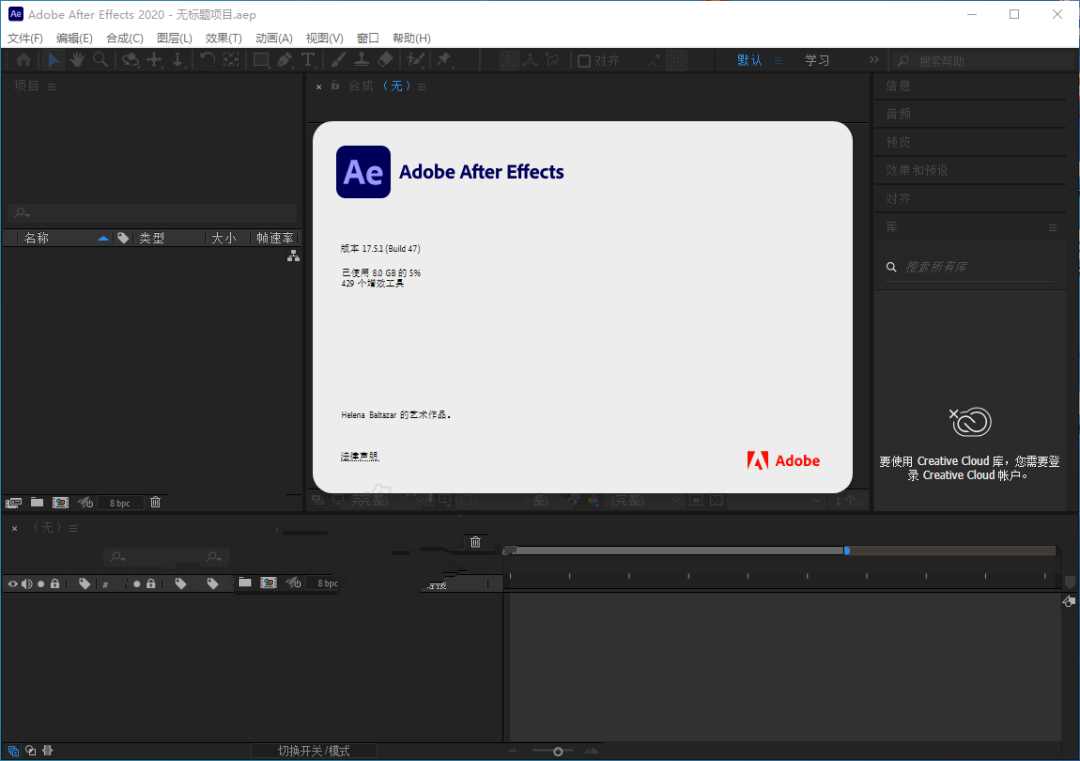This screenshot has width=1080, height=761.
Task: Select the Eraser tool
Action: pos(385,60)
